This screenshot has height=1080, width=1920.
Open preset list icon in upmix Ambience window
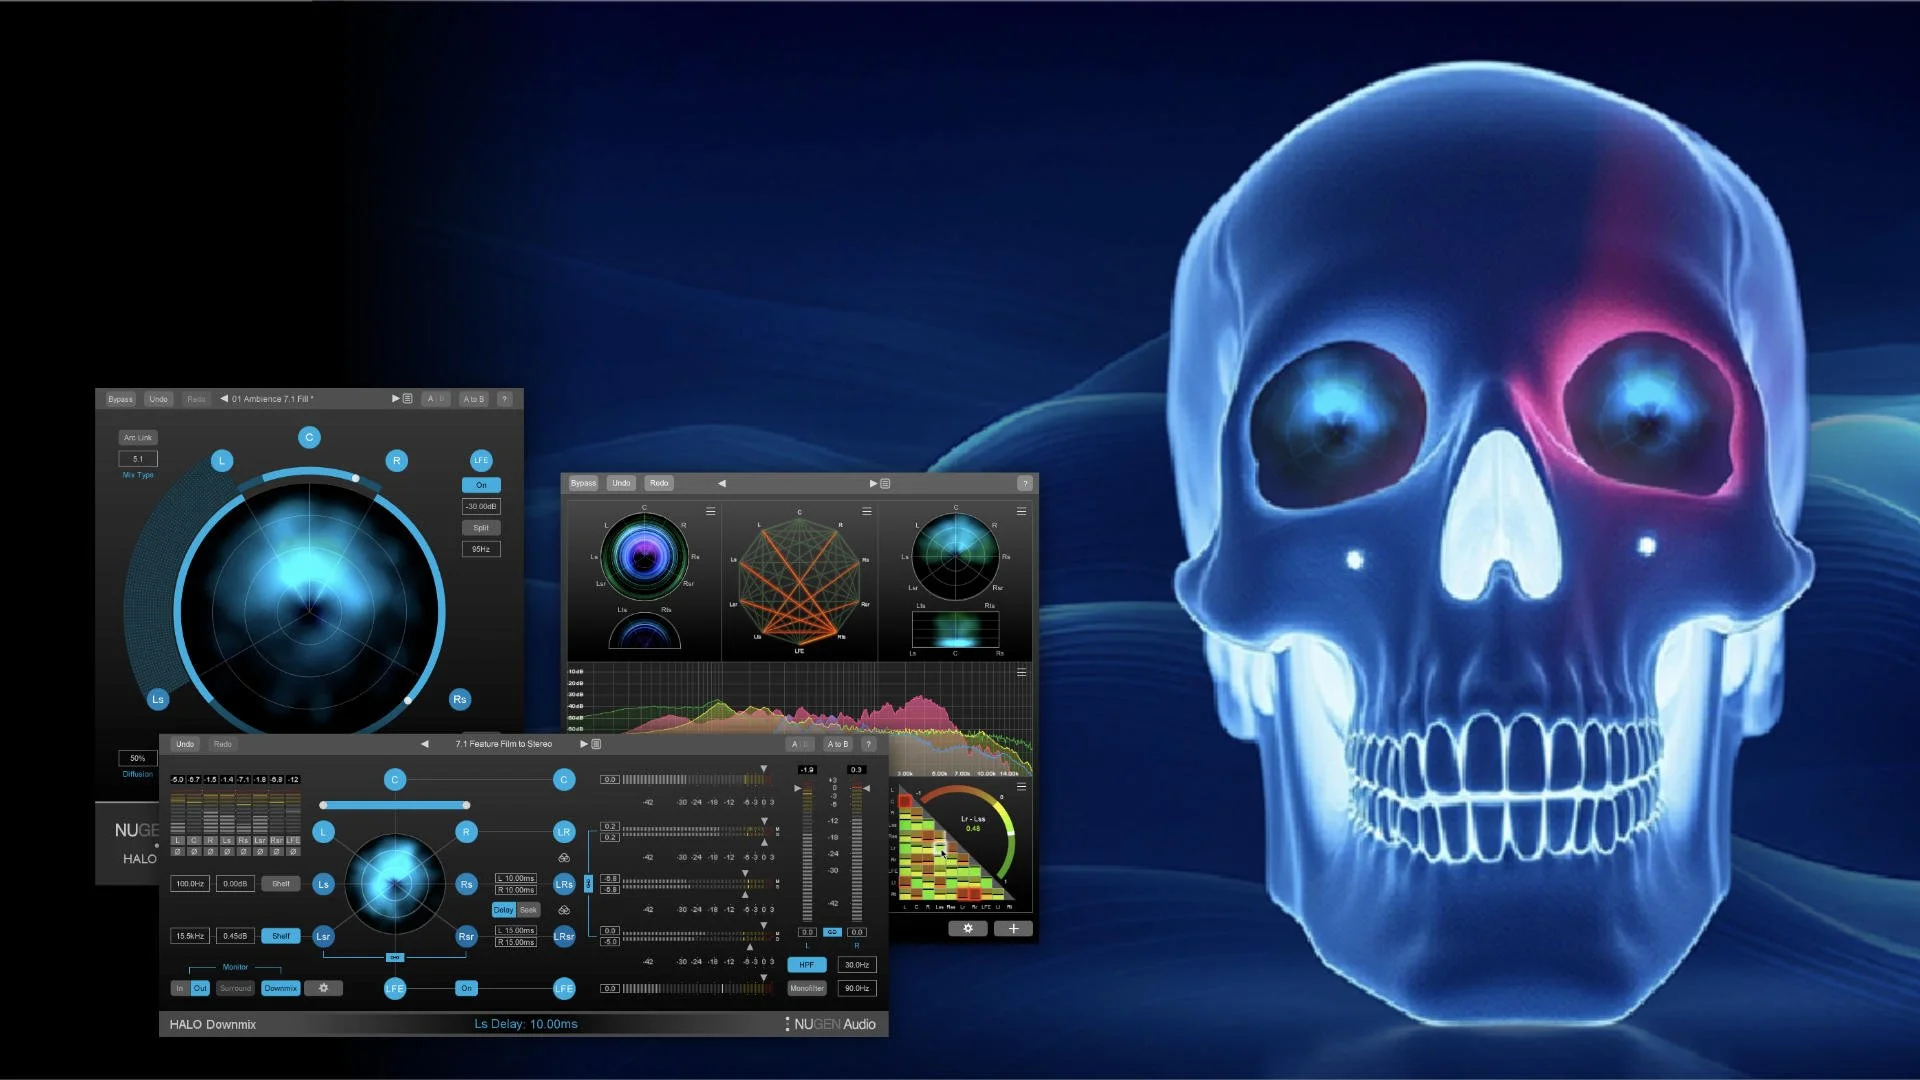pyautogui.click(x=407, y=399)
